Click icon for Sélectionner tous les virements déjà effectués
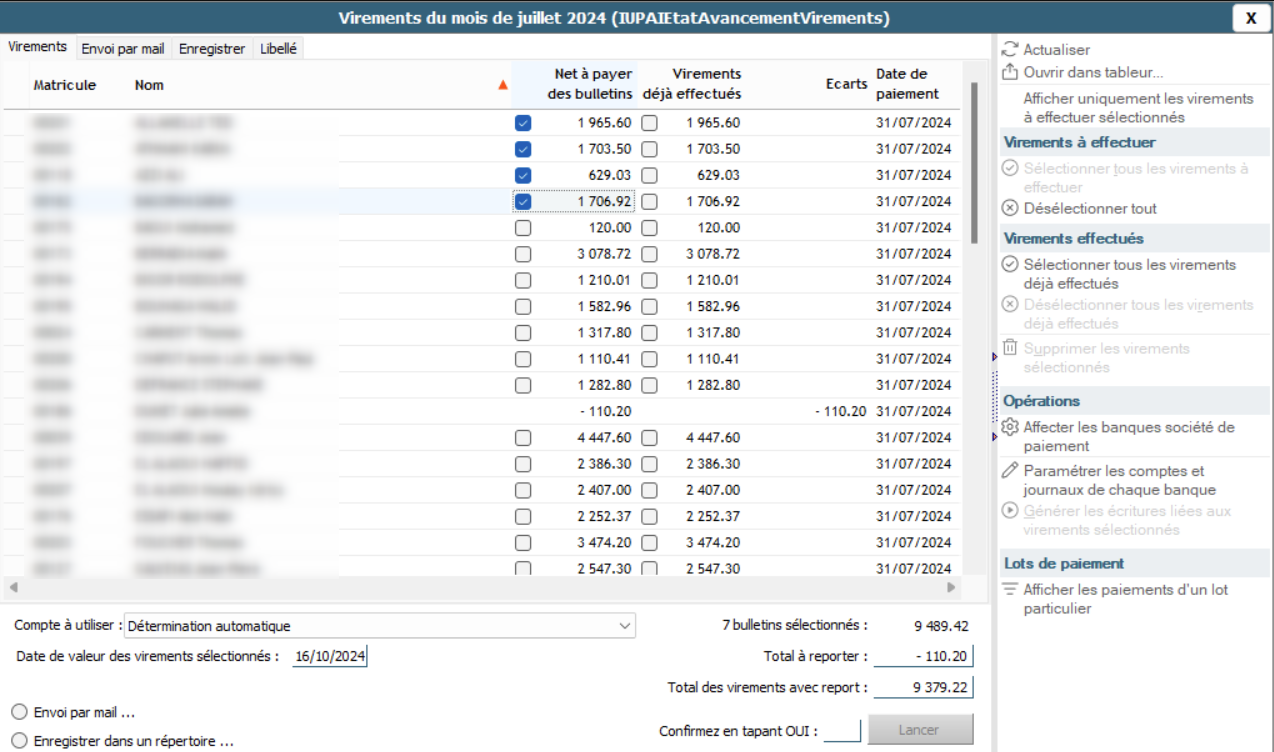 pyautogui.click(x=1010, y=265)
